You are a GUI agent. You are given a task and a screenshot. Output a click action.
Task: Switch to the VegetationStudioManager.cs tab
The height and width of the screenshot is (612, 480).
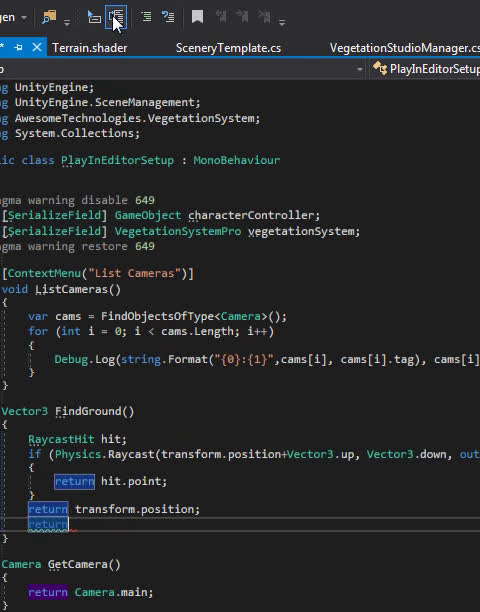(405, 48)
